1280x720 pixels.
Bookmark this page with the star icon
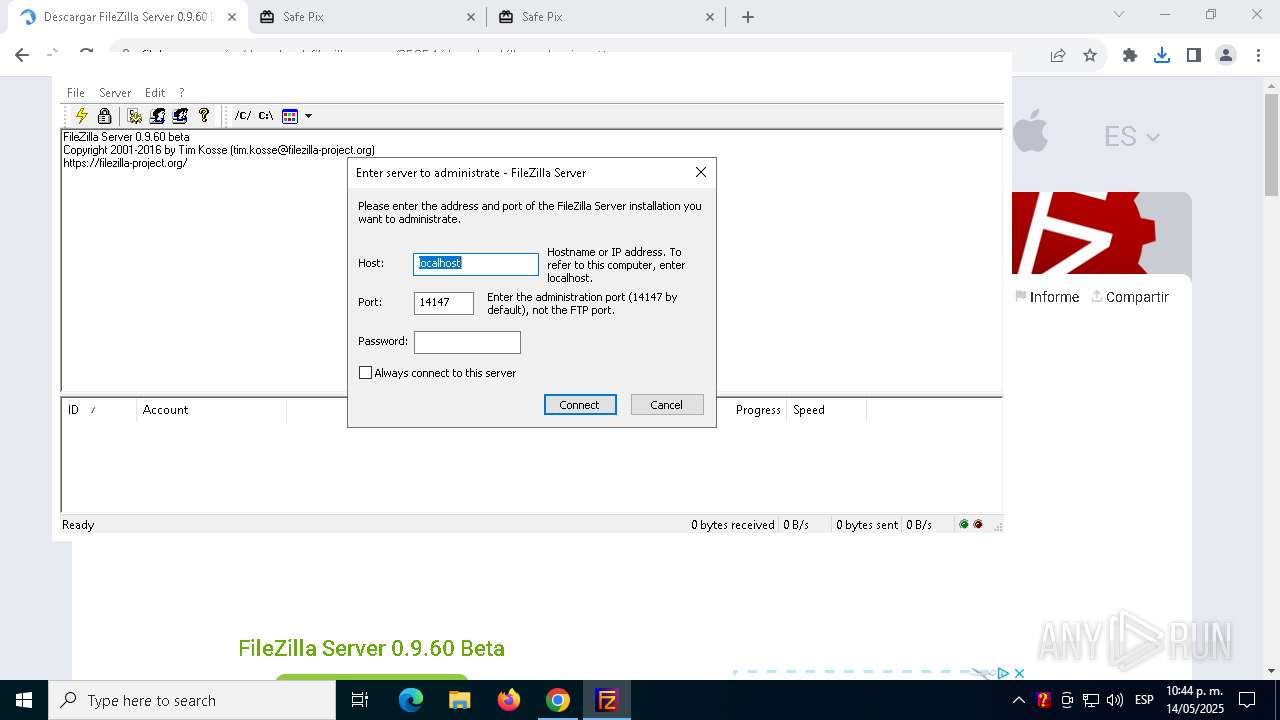[1090, 56]
